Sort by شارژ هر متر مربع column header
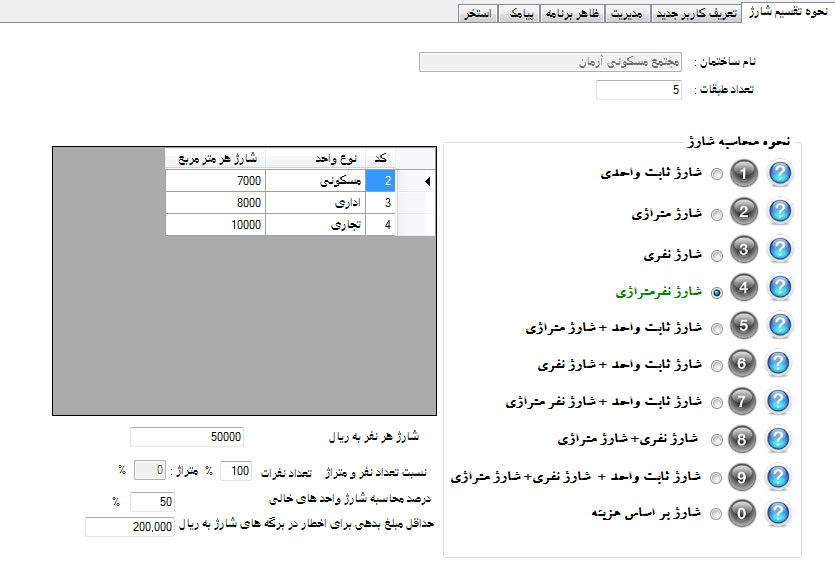835x561 pixels. pyautogui.click(x=215, y=158)
